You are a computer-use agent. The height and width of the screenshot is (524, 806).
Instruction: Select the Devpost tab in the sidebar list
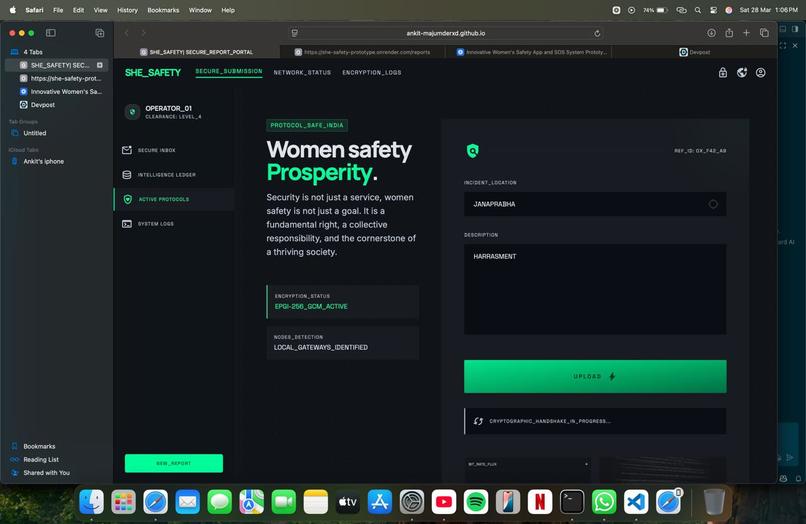pyautogui.click(x=43, y=105)
